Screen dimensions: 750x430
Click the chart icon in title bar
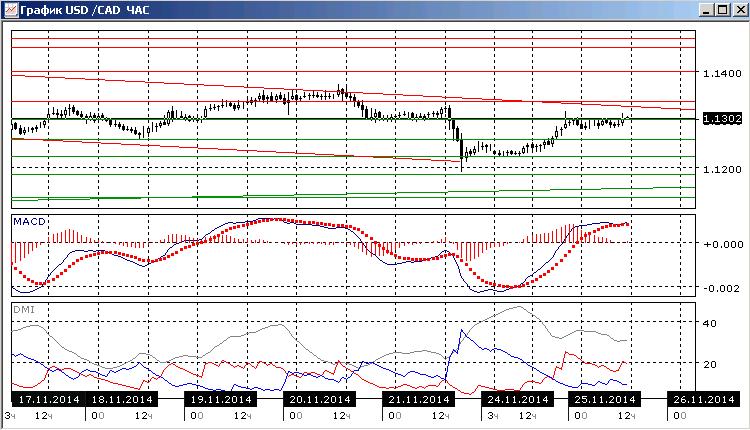point(11,10)
